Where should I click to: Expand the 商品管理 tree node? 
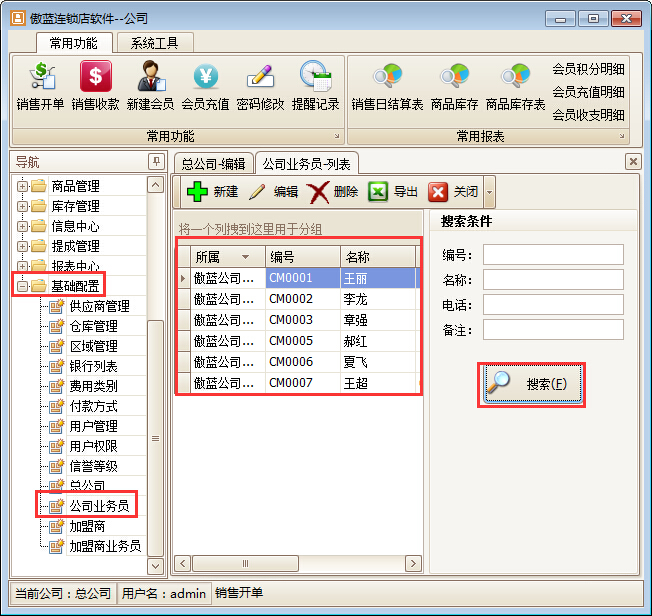coord(22,186)
